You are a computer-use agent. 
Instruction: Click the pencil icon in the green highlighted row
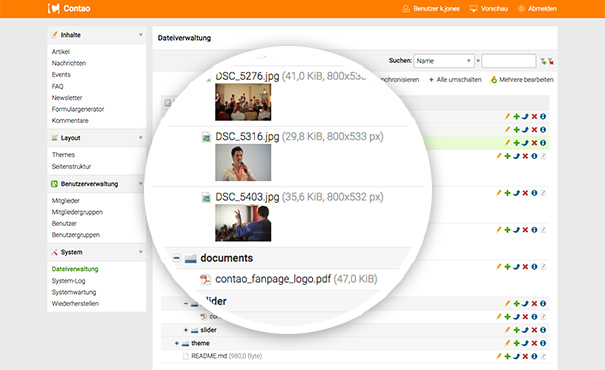[507, 143]
